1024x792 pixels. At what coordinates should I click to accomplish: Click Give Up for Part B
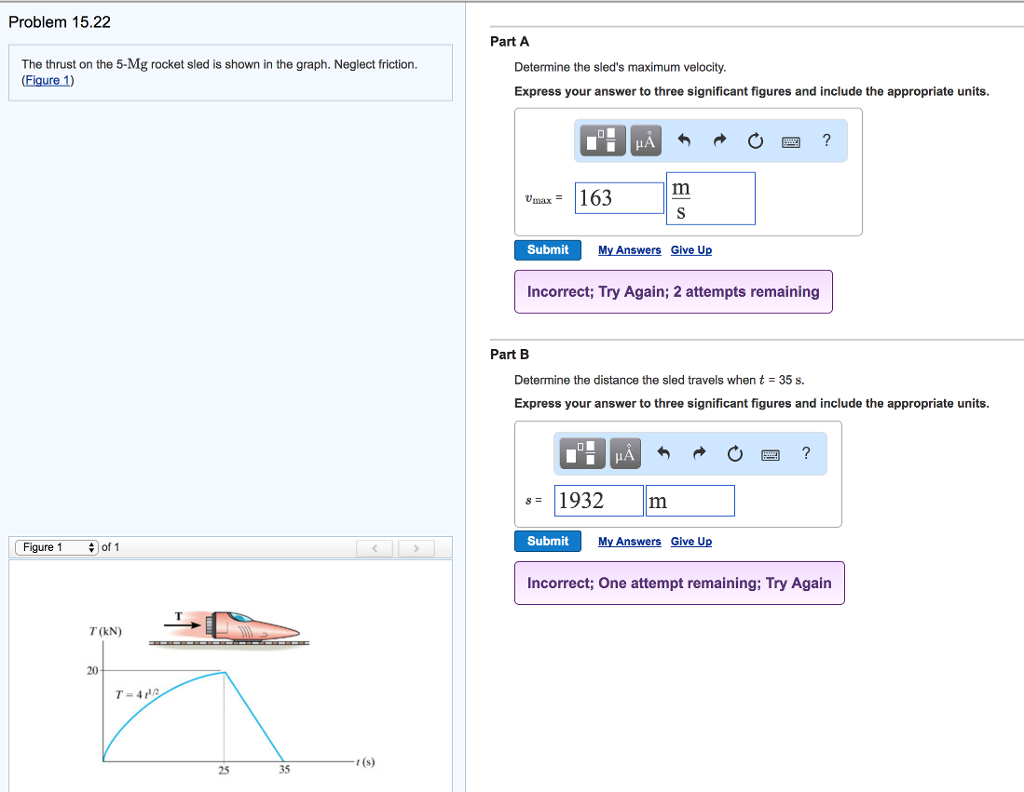(x=691, y=541)
